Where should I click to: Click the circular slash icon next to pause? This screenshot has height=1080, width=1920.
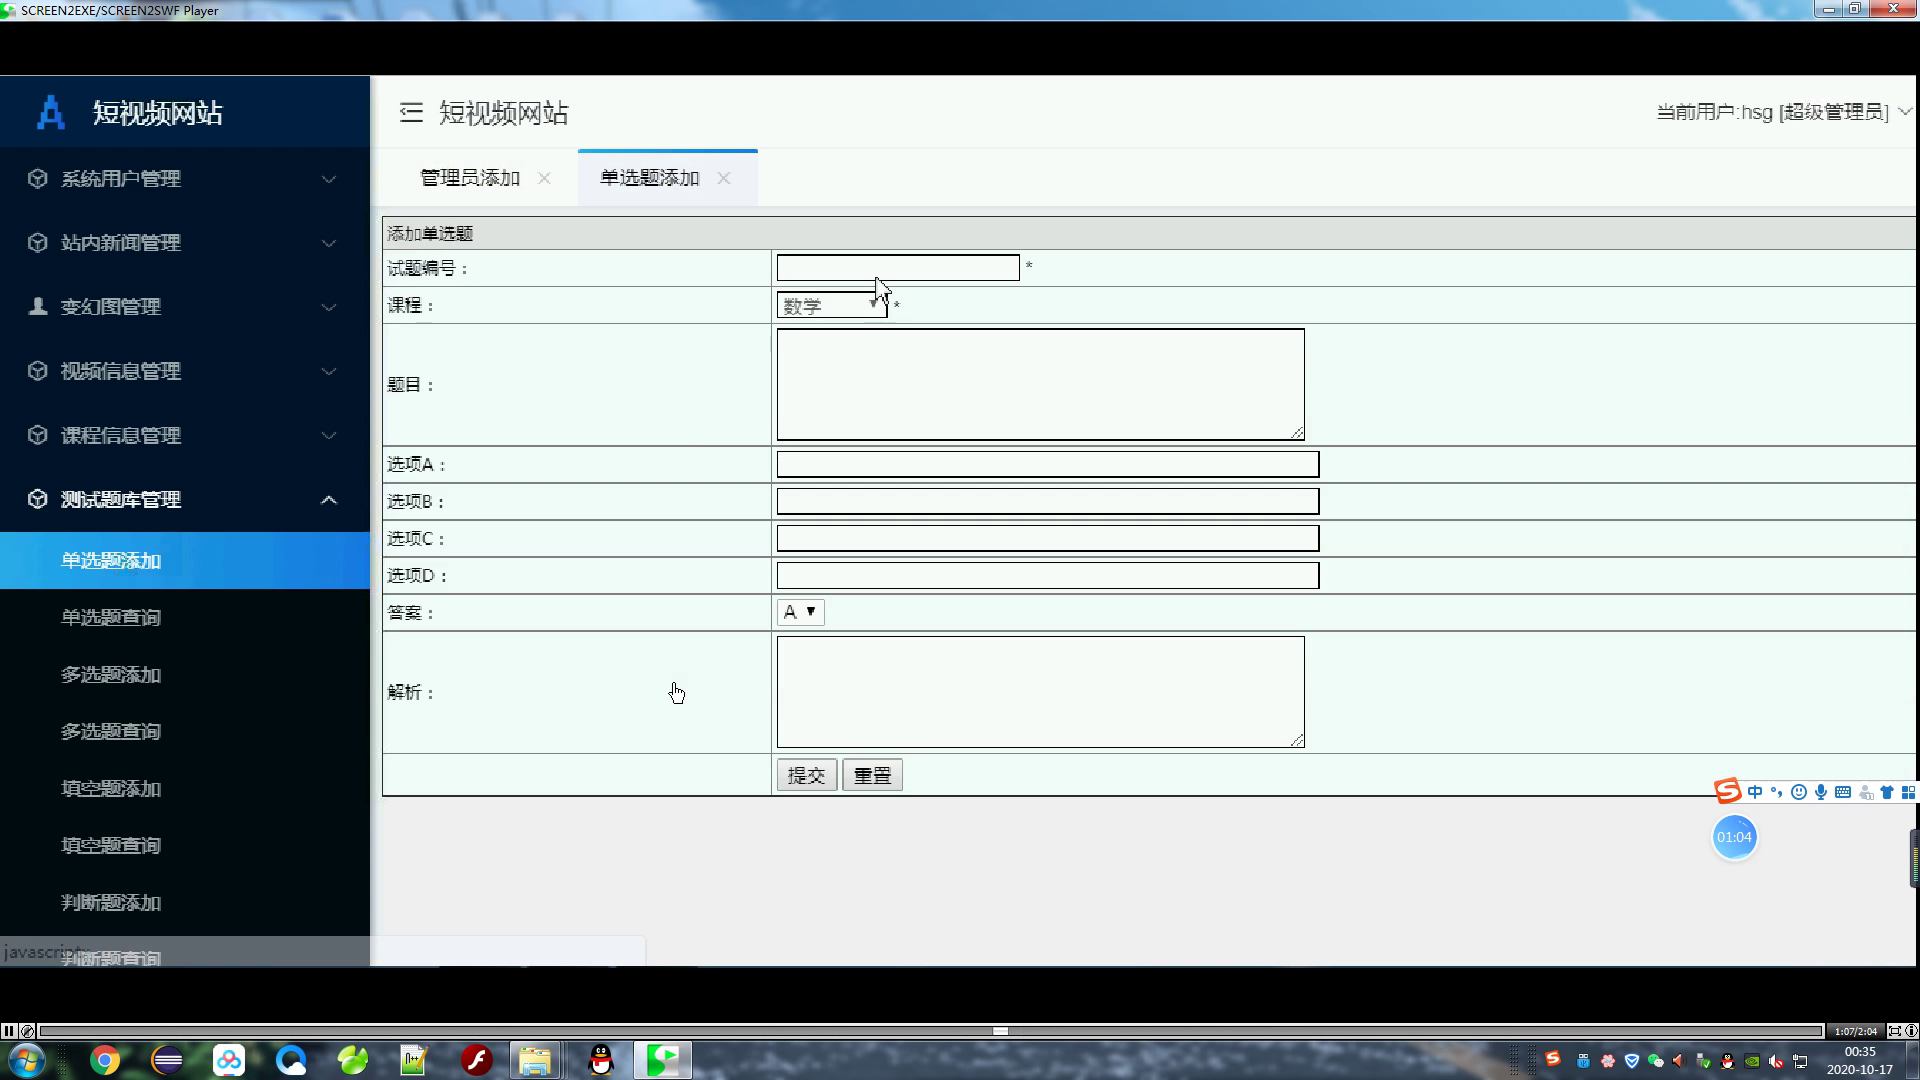coord(28,1031)
